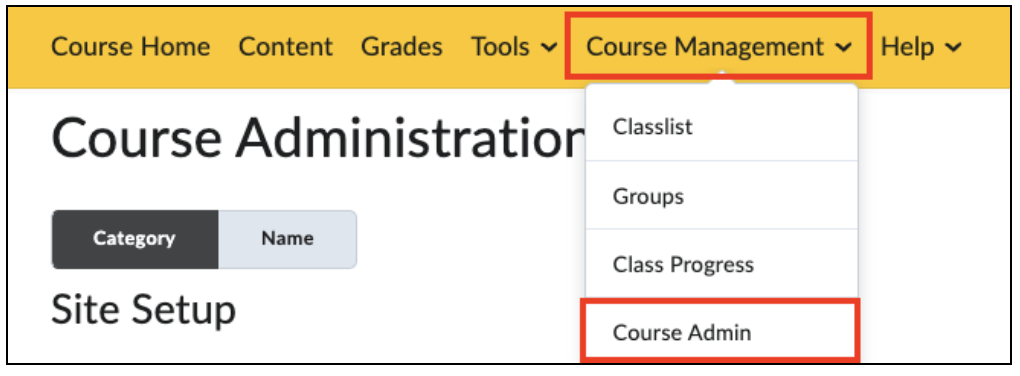Open Course Admin from the dropdown
This screenshot has width=1020, height=376.
(721, 332)
